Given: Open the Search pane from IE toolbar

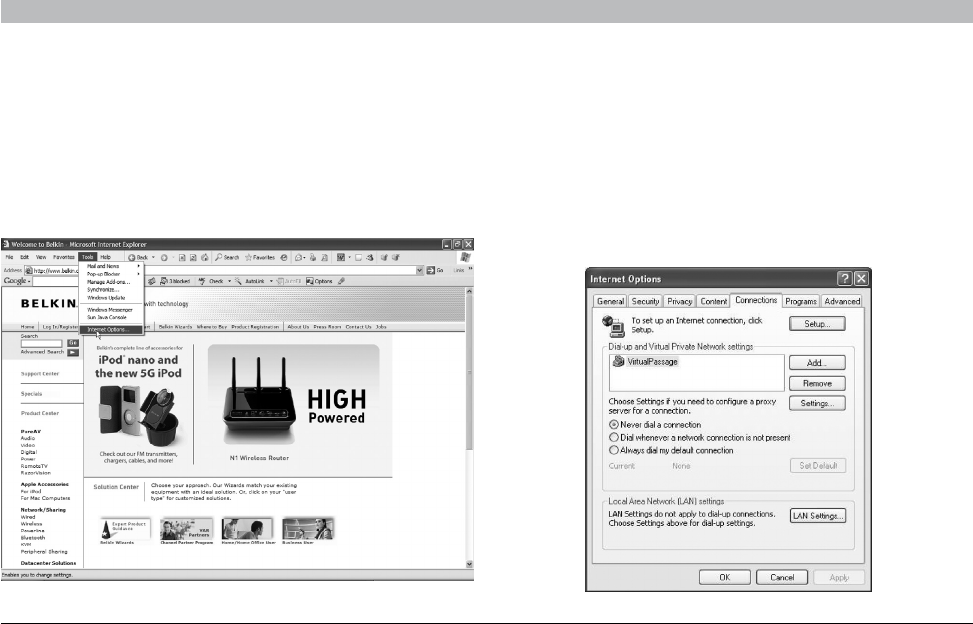Looking at the screenshot, I should pos(228,257).
